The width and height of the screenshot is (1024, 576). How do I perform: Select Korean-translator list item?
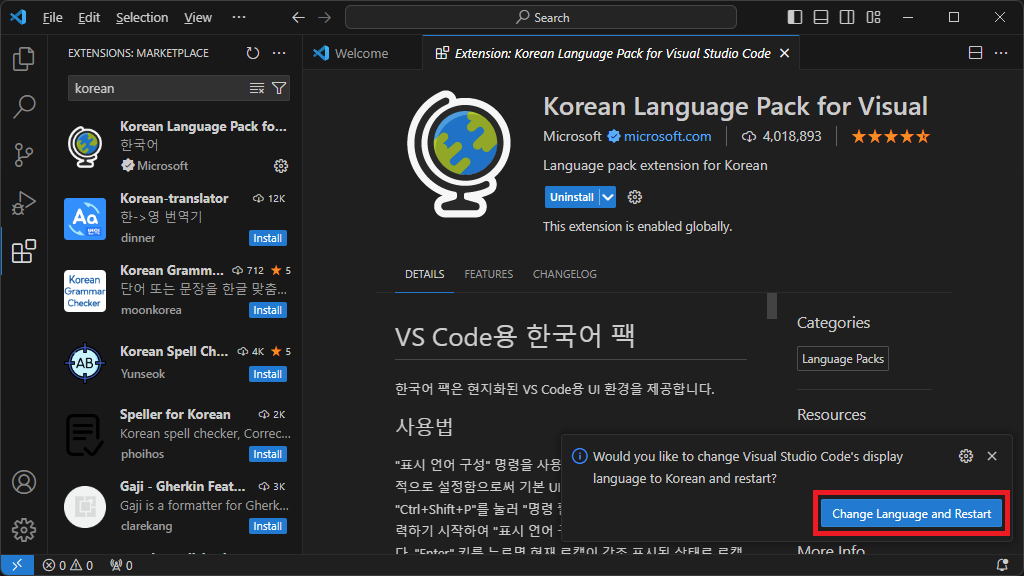point(175,218)
